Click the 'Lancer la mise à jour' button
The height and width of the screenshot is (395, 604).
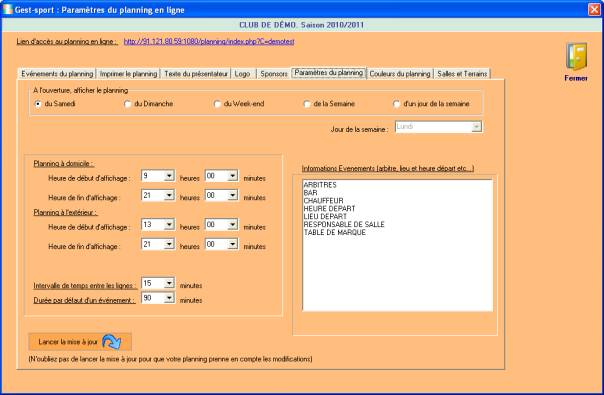coord(80,342)
